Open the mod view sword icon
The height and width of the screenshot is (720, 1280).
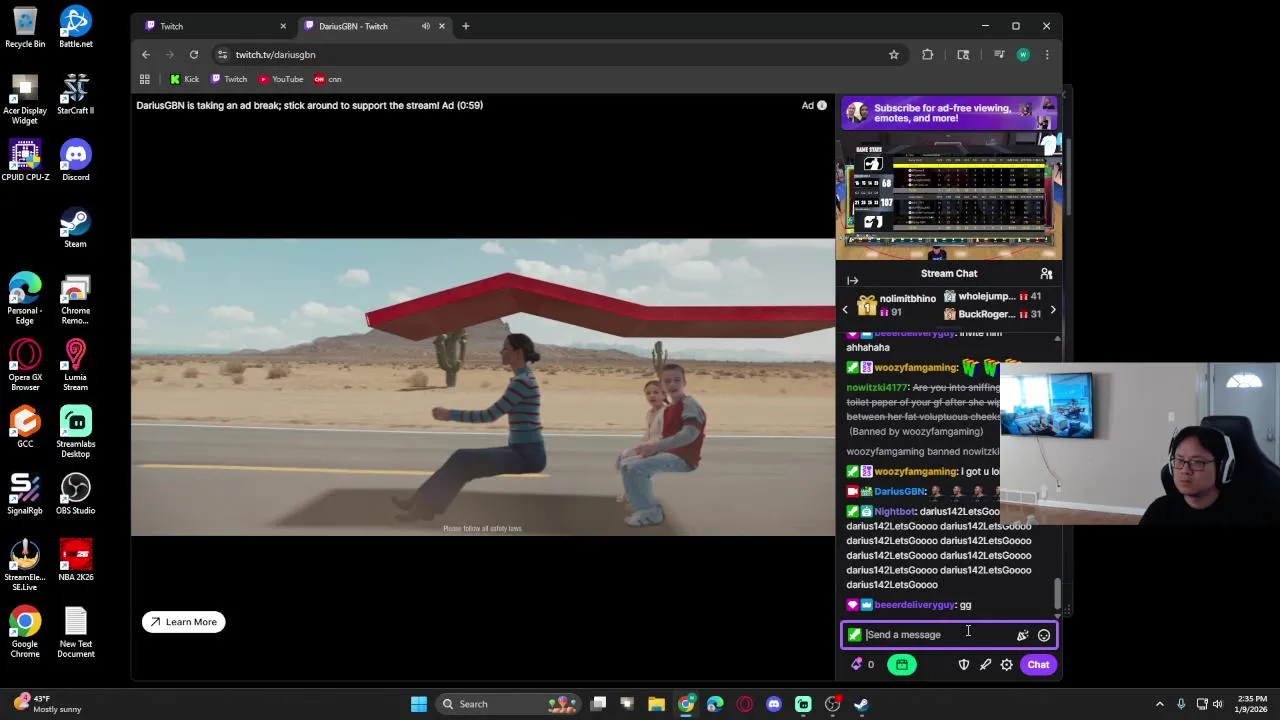(x=986, y=665)
